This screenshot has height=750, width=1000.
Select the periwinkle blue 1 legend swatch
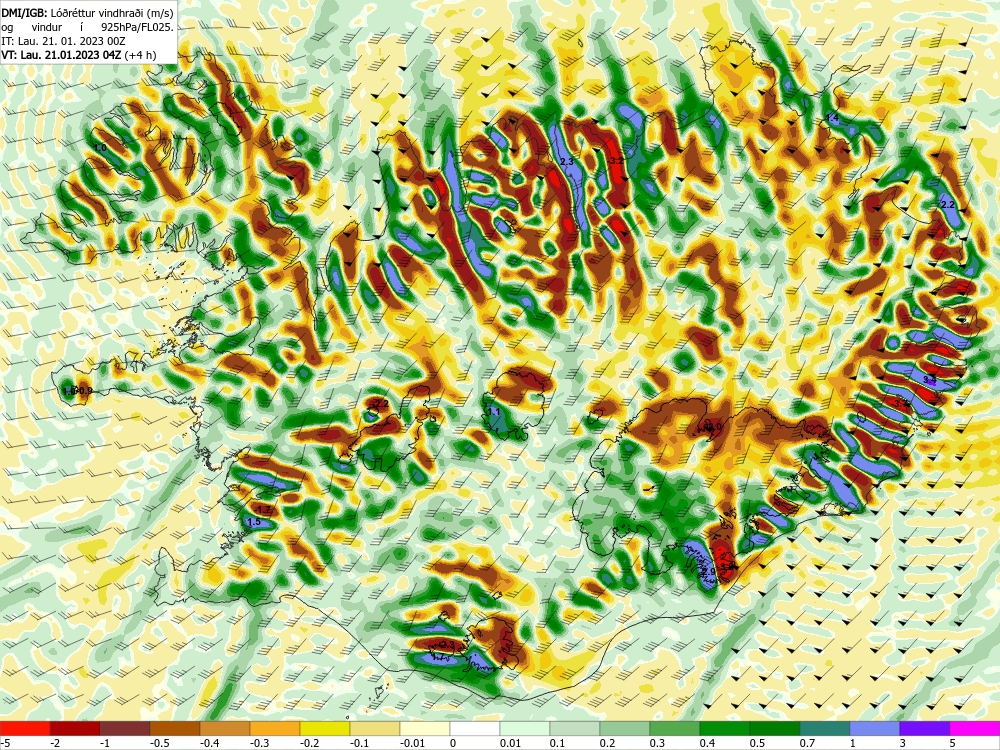[875, 728]
